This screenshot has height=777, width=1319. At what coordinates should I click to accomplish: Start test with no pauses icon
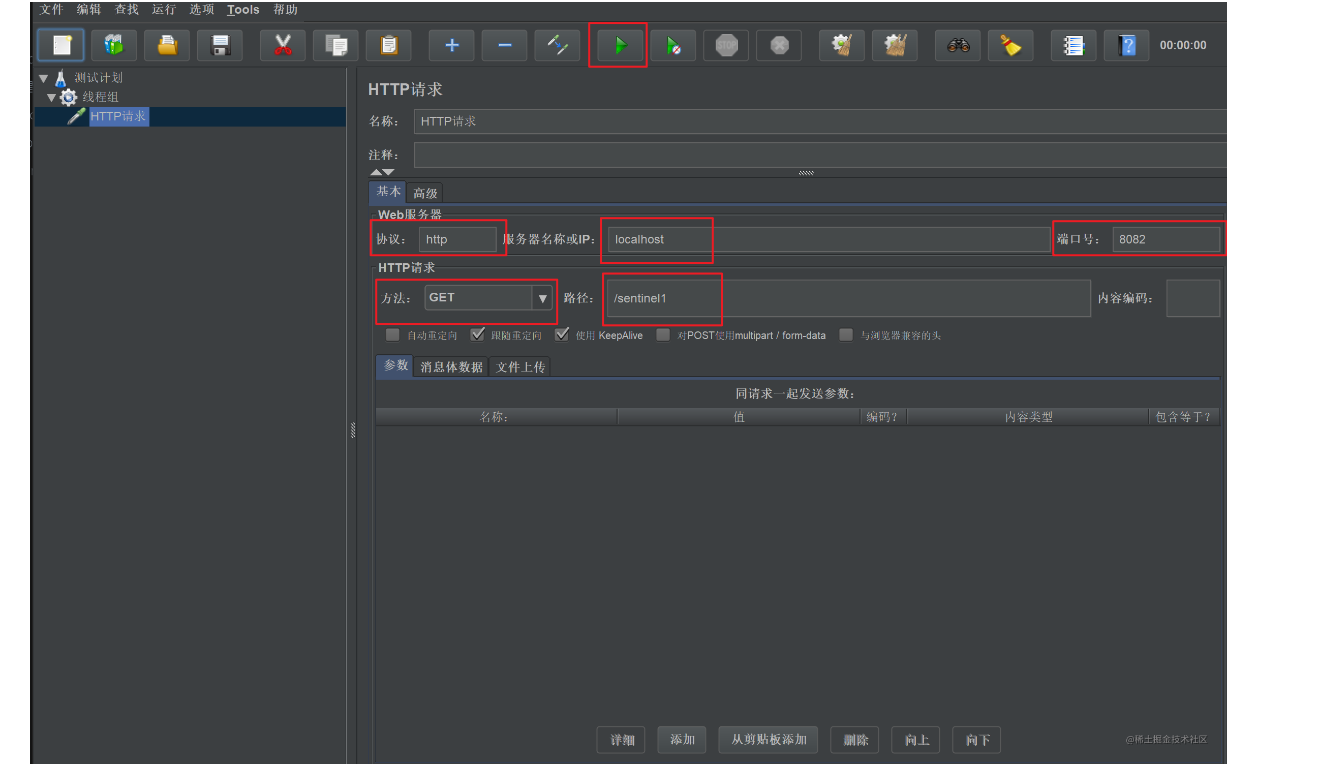click(x=674, y=45)
